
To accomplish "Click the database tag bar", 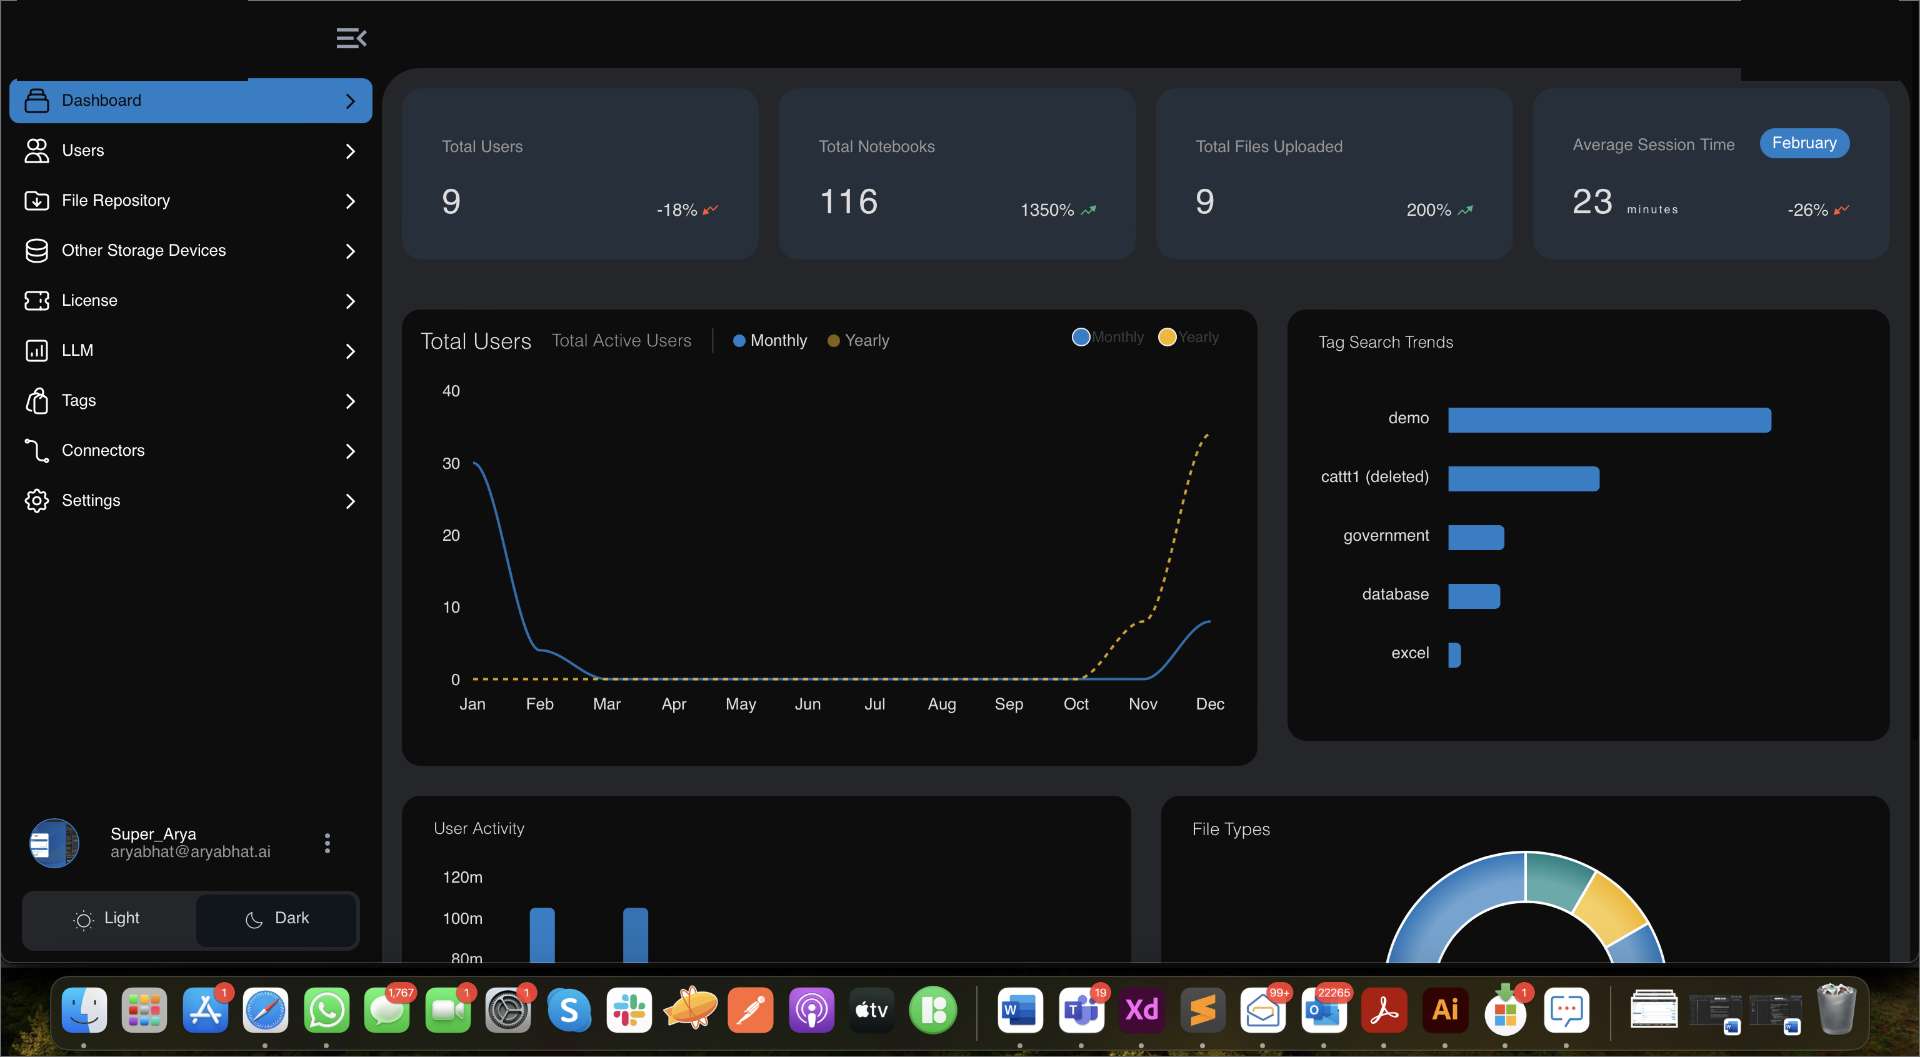I will [x=1474, y=596].
